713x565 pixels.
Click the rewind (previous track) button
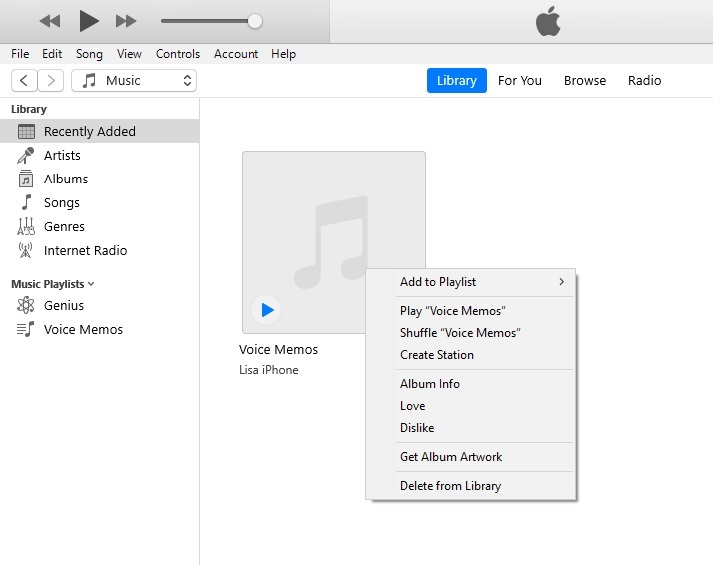tap(50, 21)
